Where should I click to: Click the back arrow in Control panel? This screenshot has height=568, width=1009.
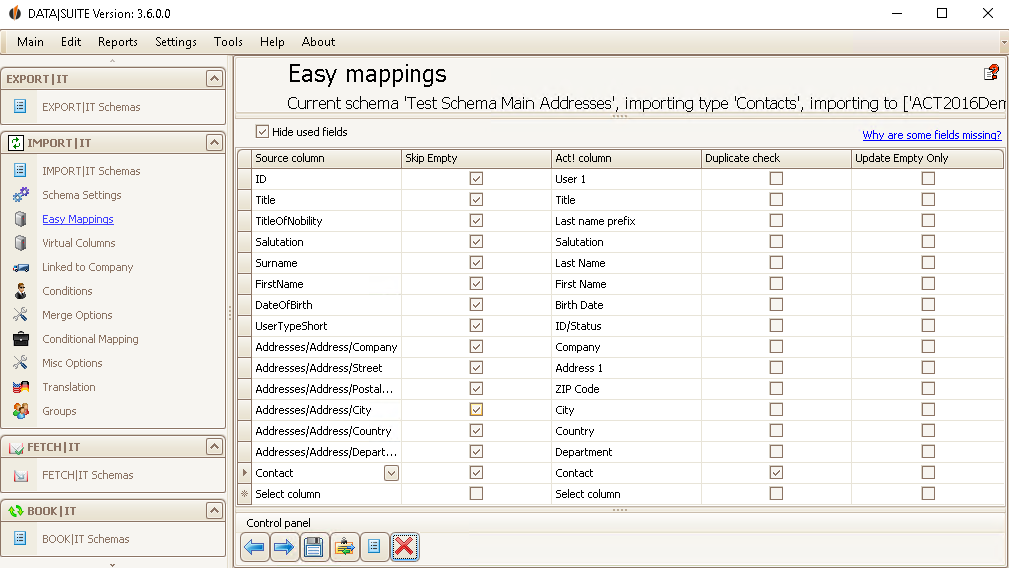click(x=254, y=547)
